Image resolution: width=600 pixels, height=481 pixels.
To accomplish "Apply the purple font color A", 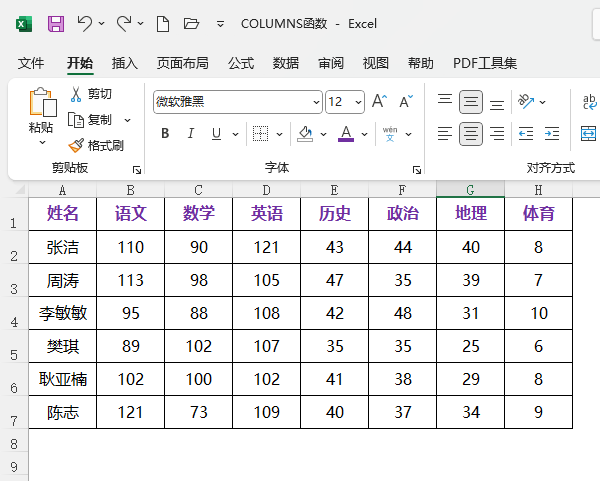I will (346, 134).
